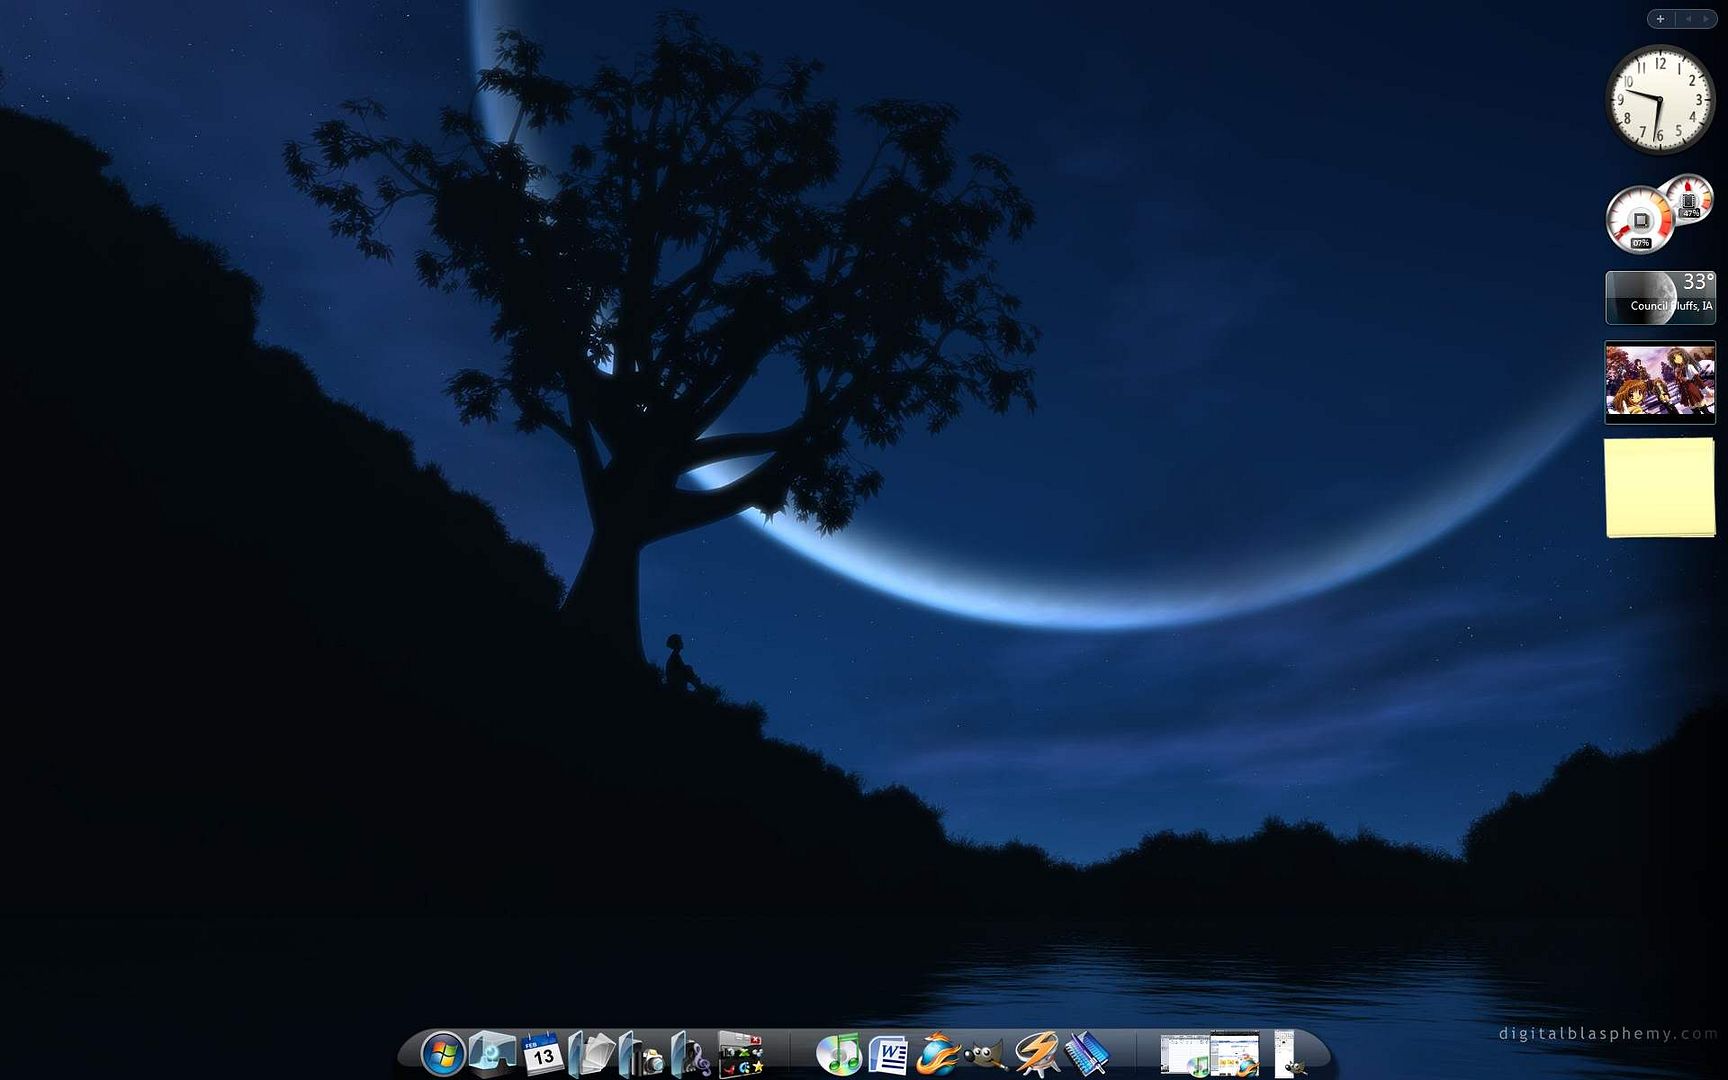Viewport: 1728px width, 1080px height.
Task: Launch the Firefox globe icon in the dock
Action: (x=938, y=1054)
